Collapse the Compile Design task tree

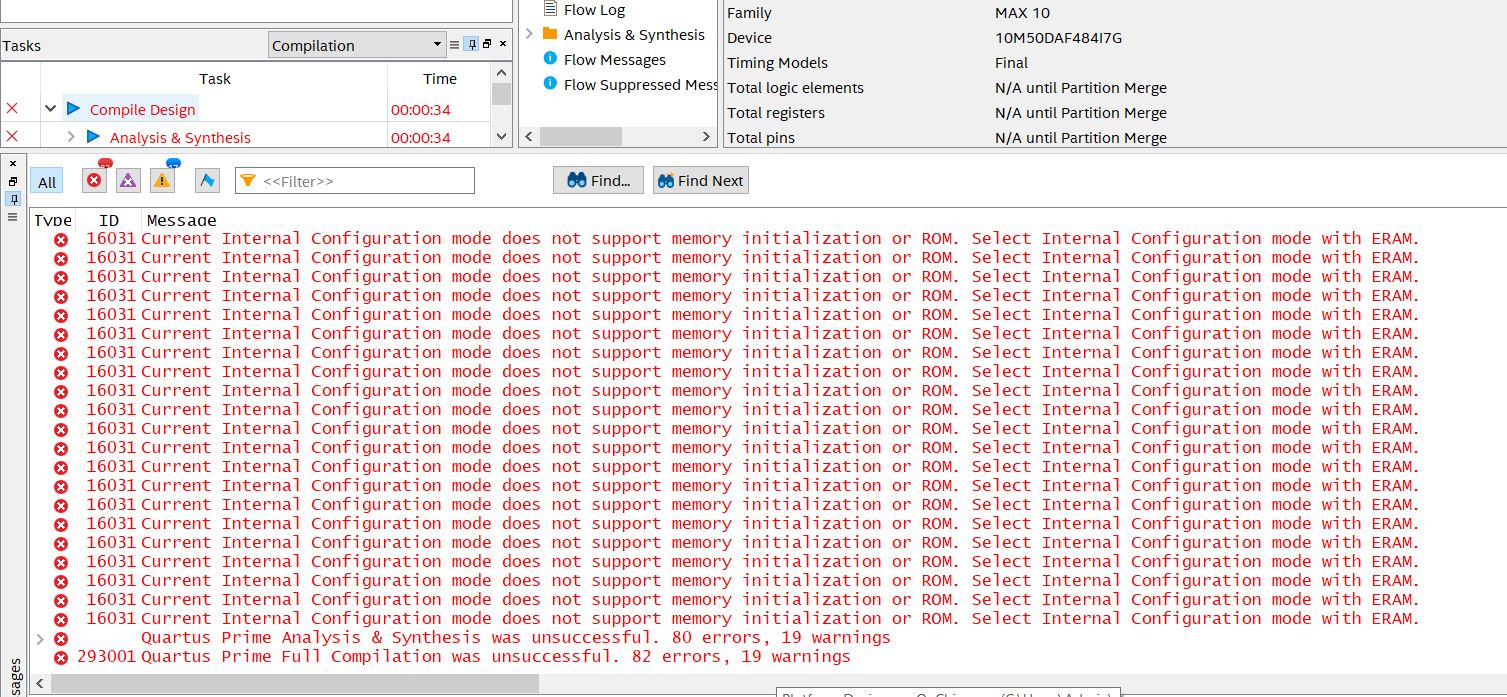click(x=50, y=109)
